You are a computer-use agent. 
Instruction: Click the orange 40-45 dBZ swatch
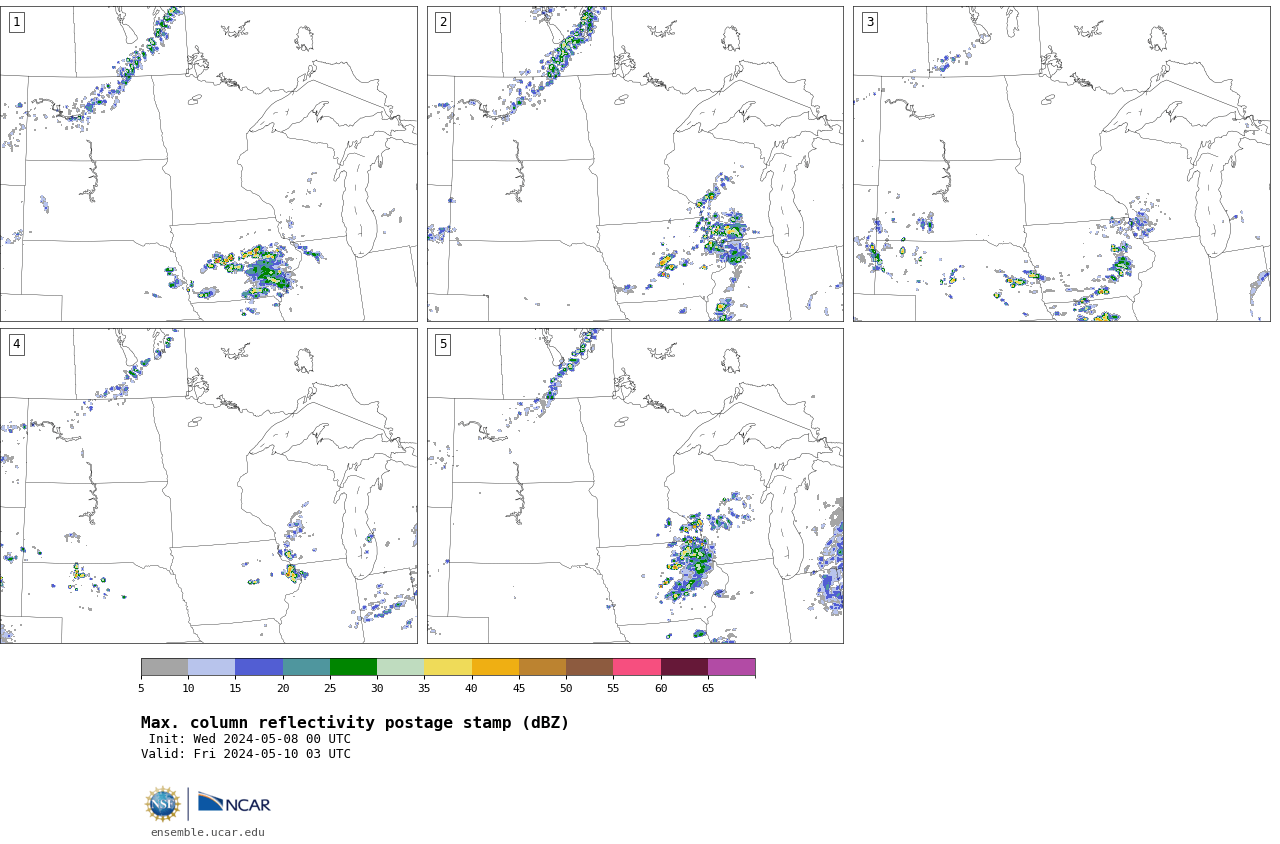[495, 667]
